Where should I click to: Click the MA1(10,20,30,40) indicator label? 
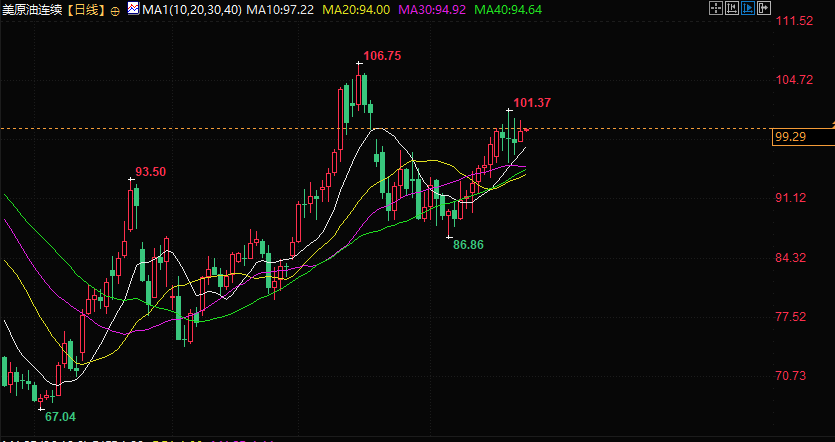pos(192,10)
